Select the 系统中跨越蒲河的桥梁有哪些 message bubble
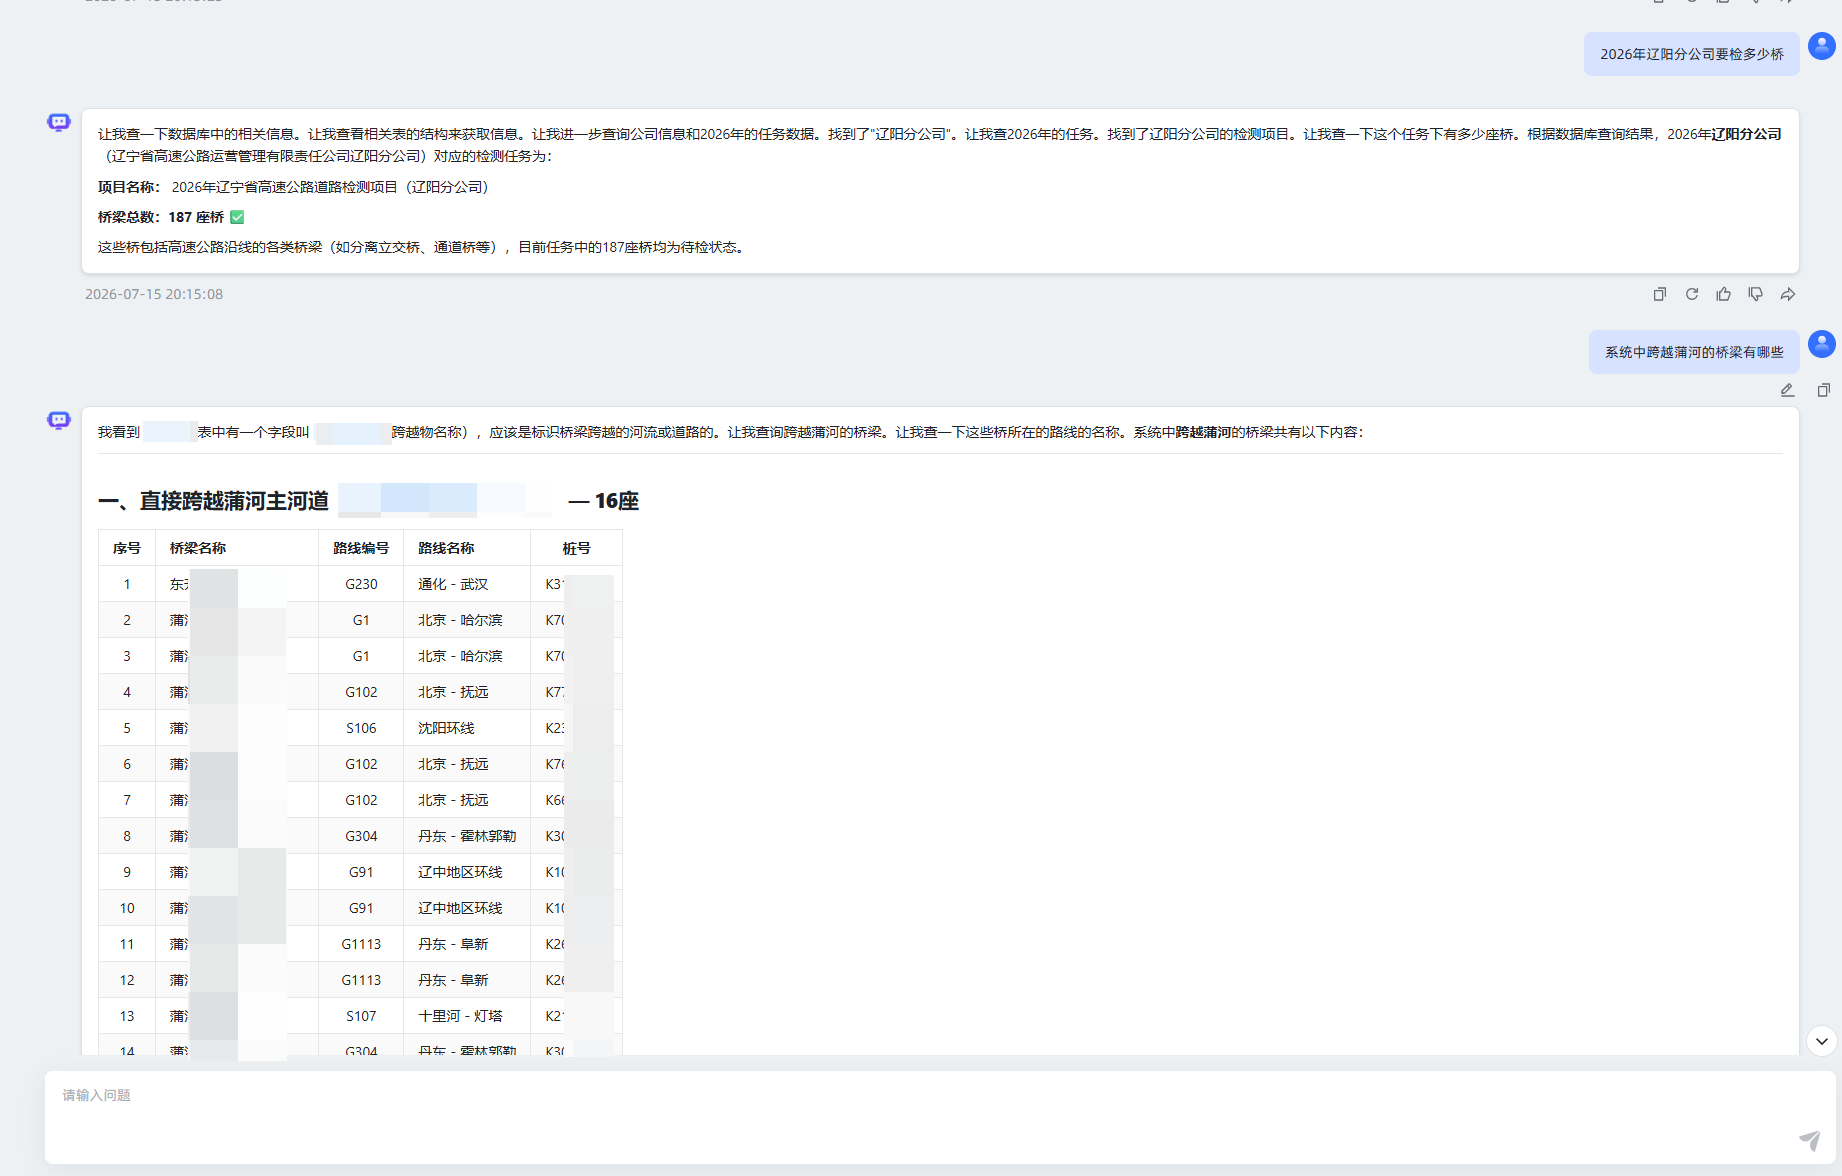 pos(1694,352)
